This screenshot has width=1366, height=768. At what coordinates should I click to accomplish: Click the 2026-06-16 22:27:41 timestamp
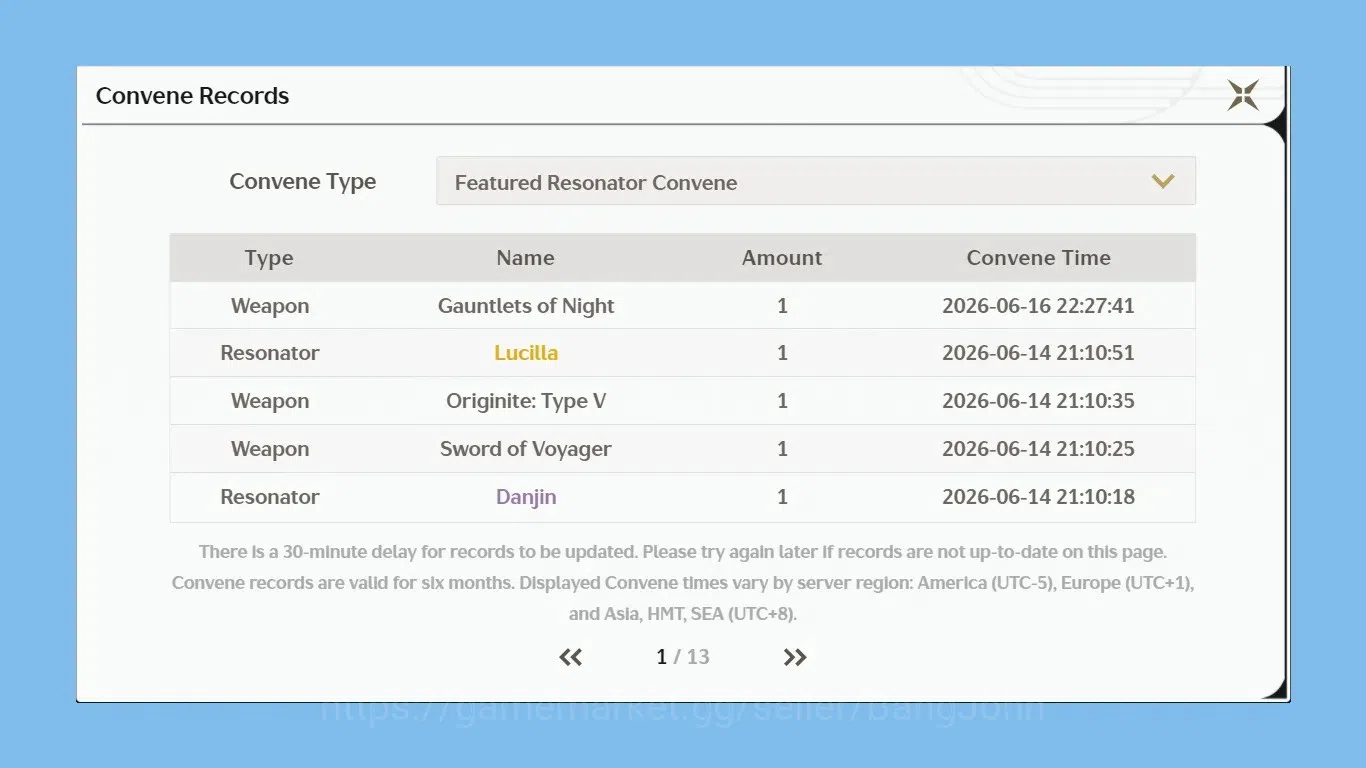(1038, 306)
